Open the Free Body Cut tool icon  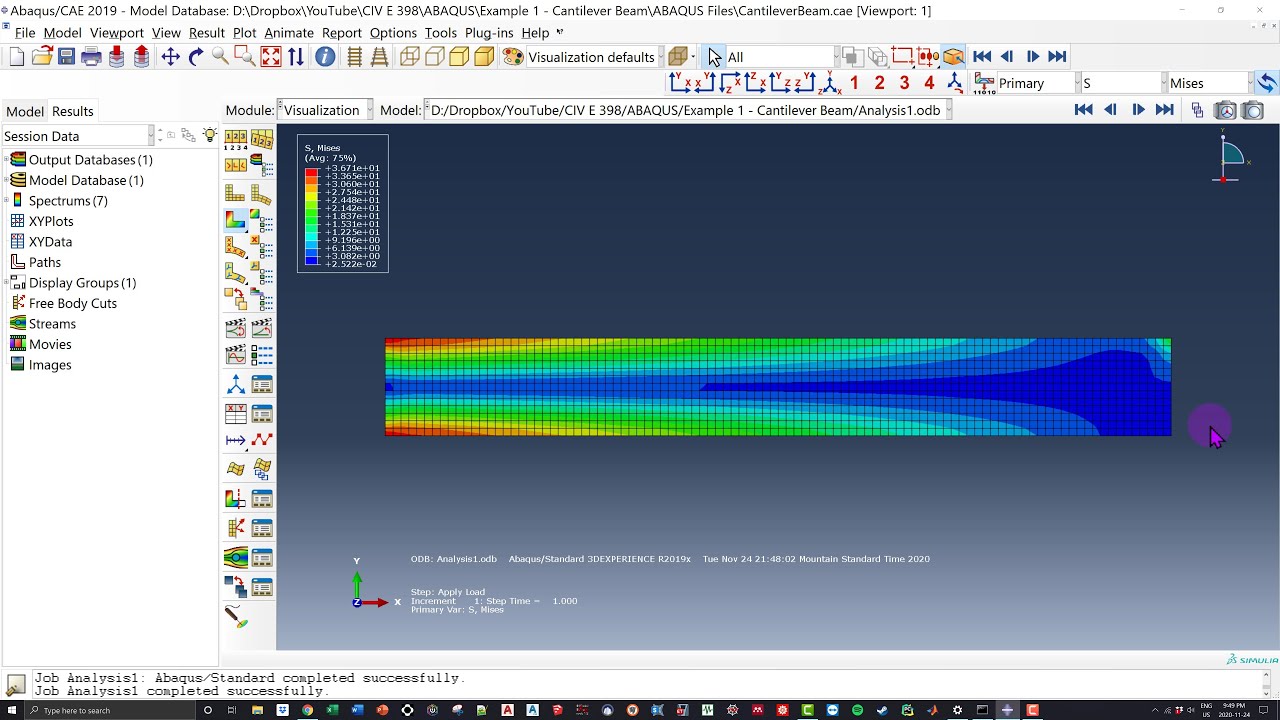click(236, 528)
